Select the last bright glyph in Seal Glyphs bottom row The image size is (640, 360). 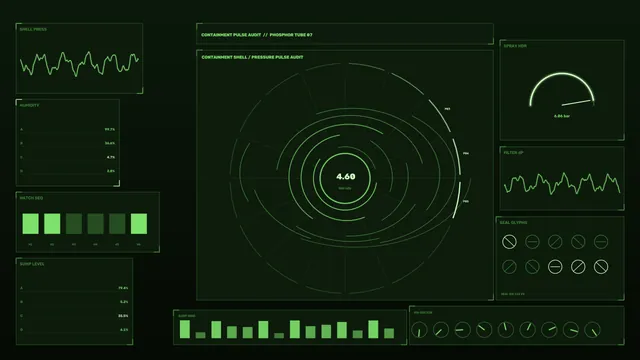pyautogui.click(x=601, y=267)
